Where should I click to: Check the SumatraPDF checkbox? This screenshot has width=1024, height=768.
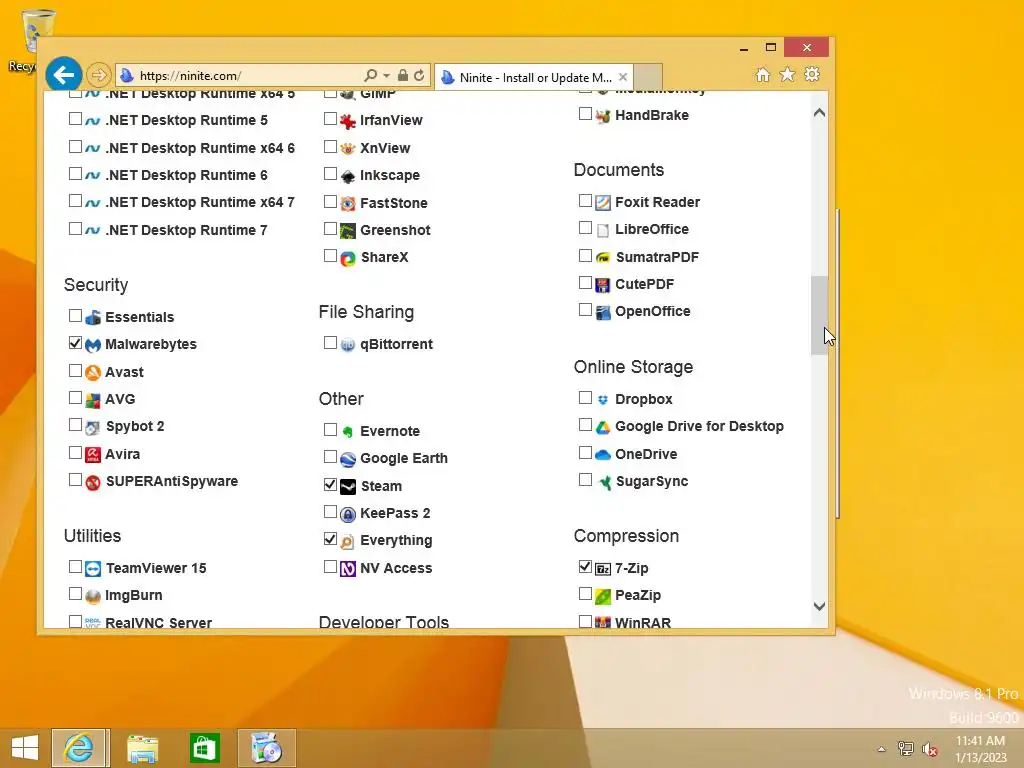[585, 255]
